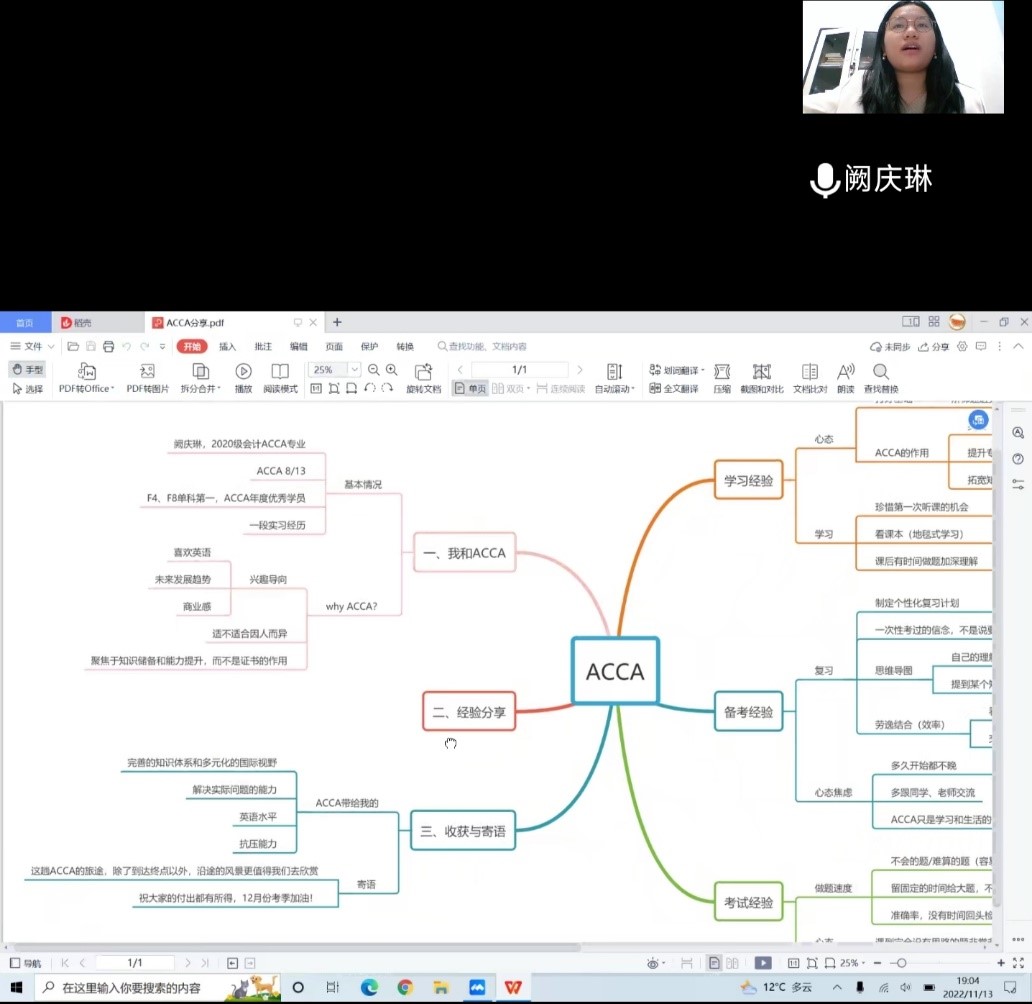Select the 选择 selection tool
1032x1004 pixels.
(28, 388)
